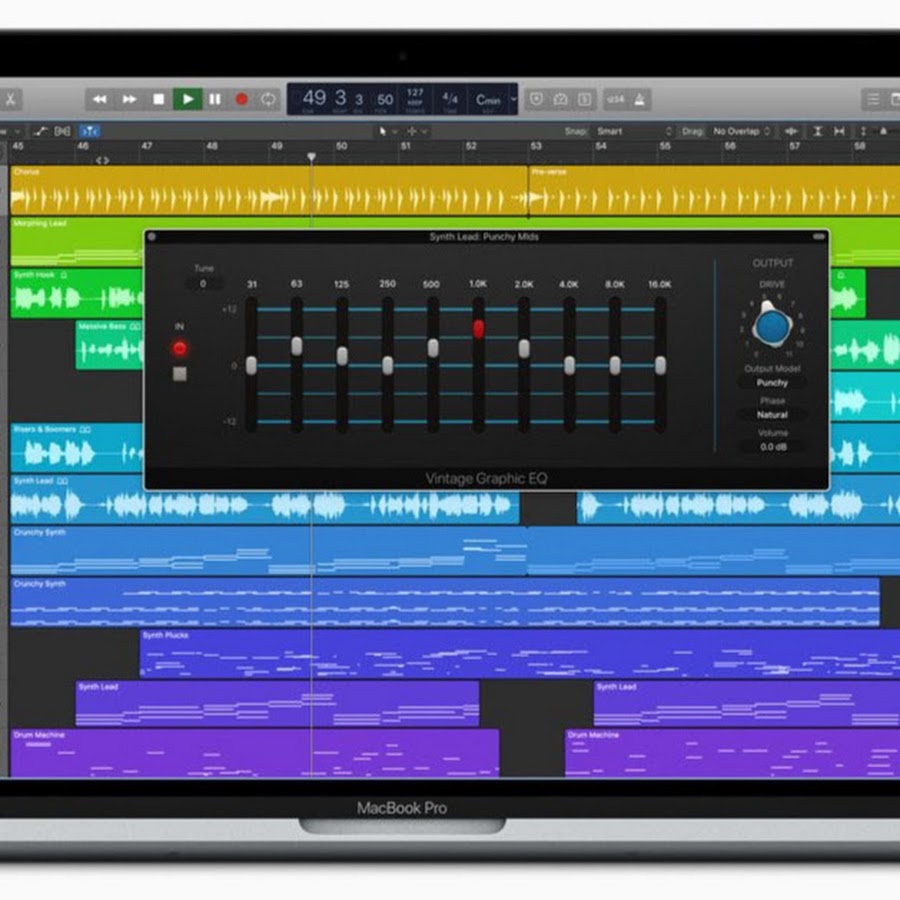Click the bar position 49 in LCD

(x=315, y=98)
